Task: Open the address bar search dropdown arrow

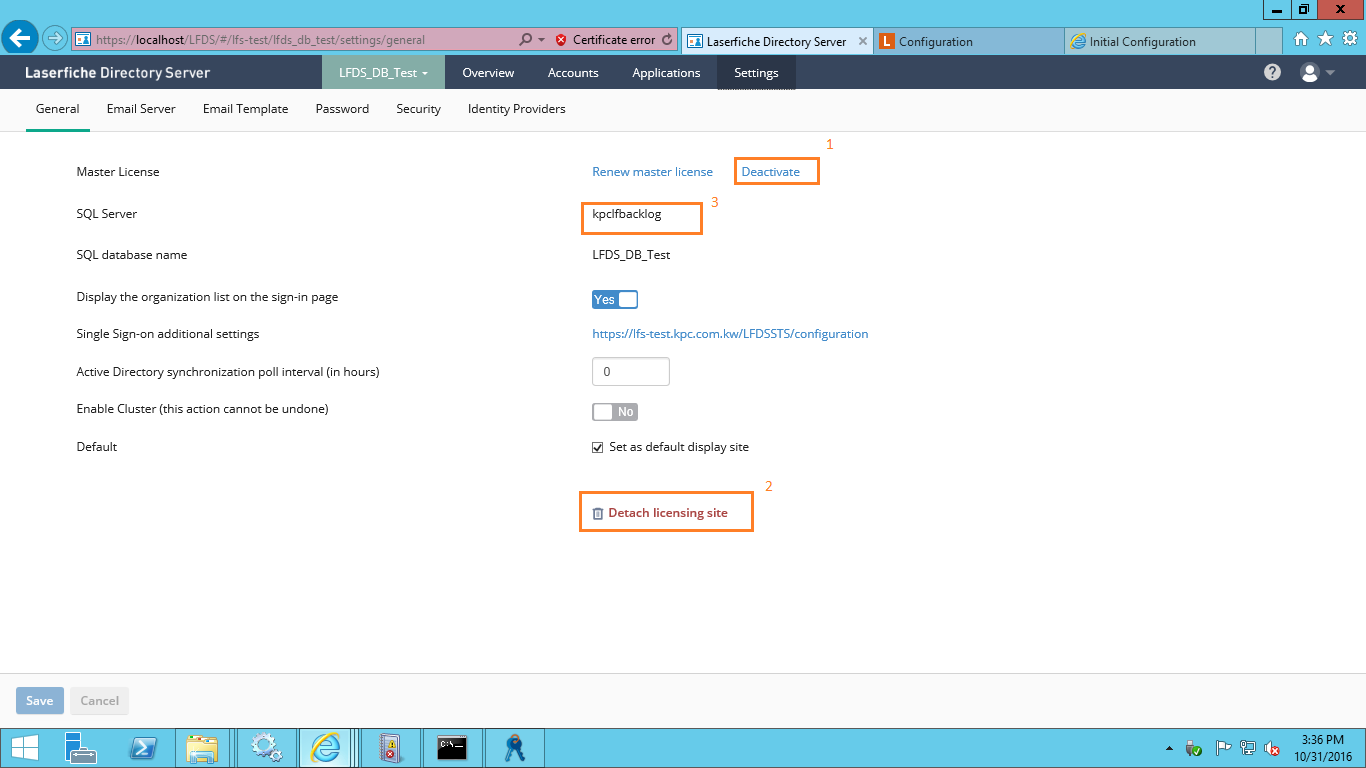Action: (542, 40)
